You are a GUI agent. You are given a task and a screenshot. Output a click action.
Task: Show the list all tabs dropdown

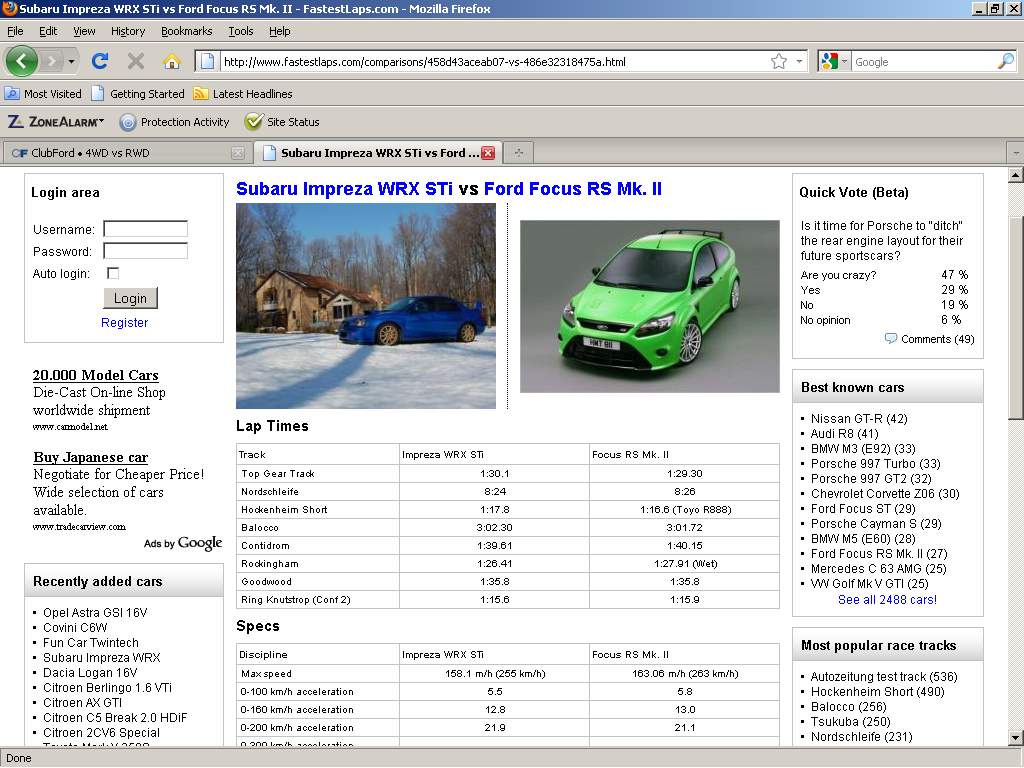coord(1015,153)
